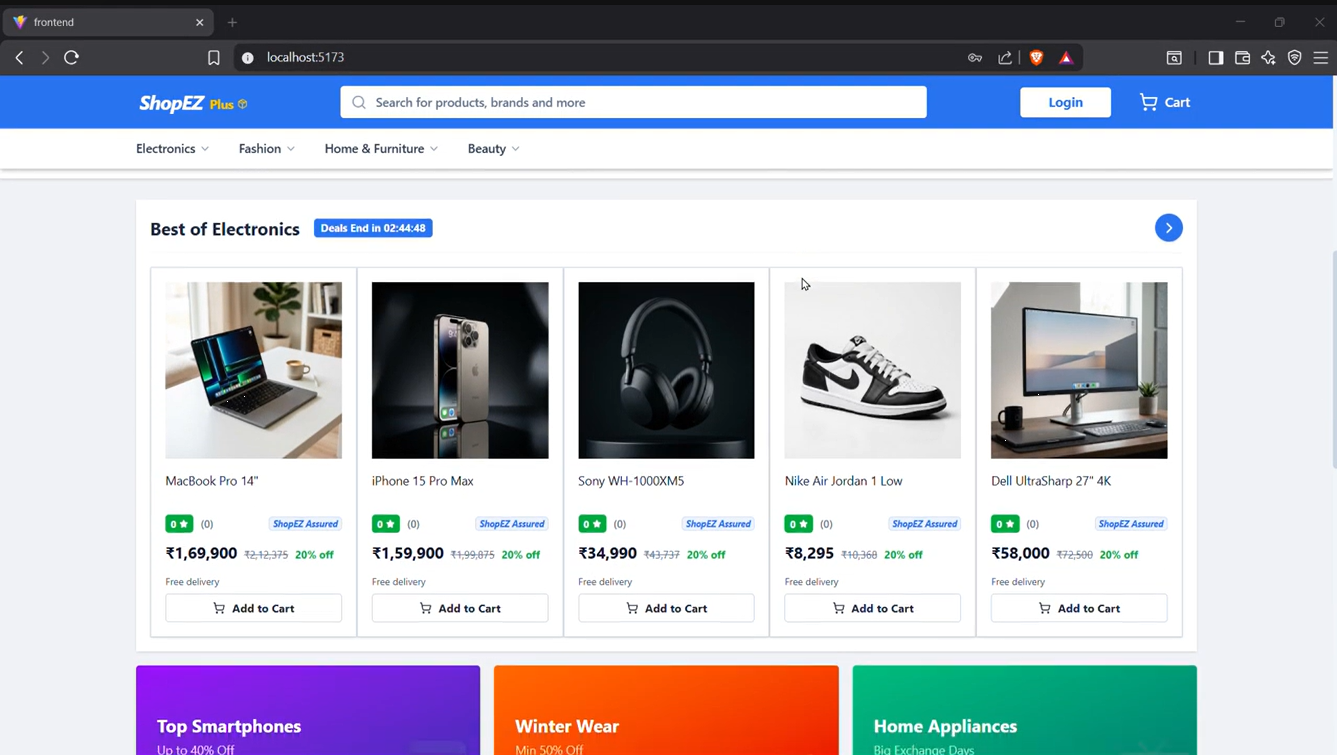
Task: Close the frontend tab
Action: tap(200, 22)
